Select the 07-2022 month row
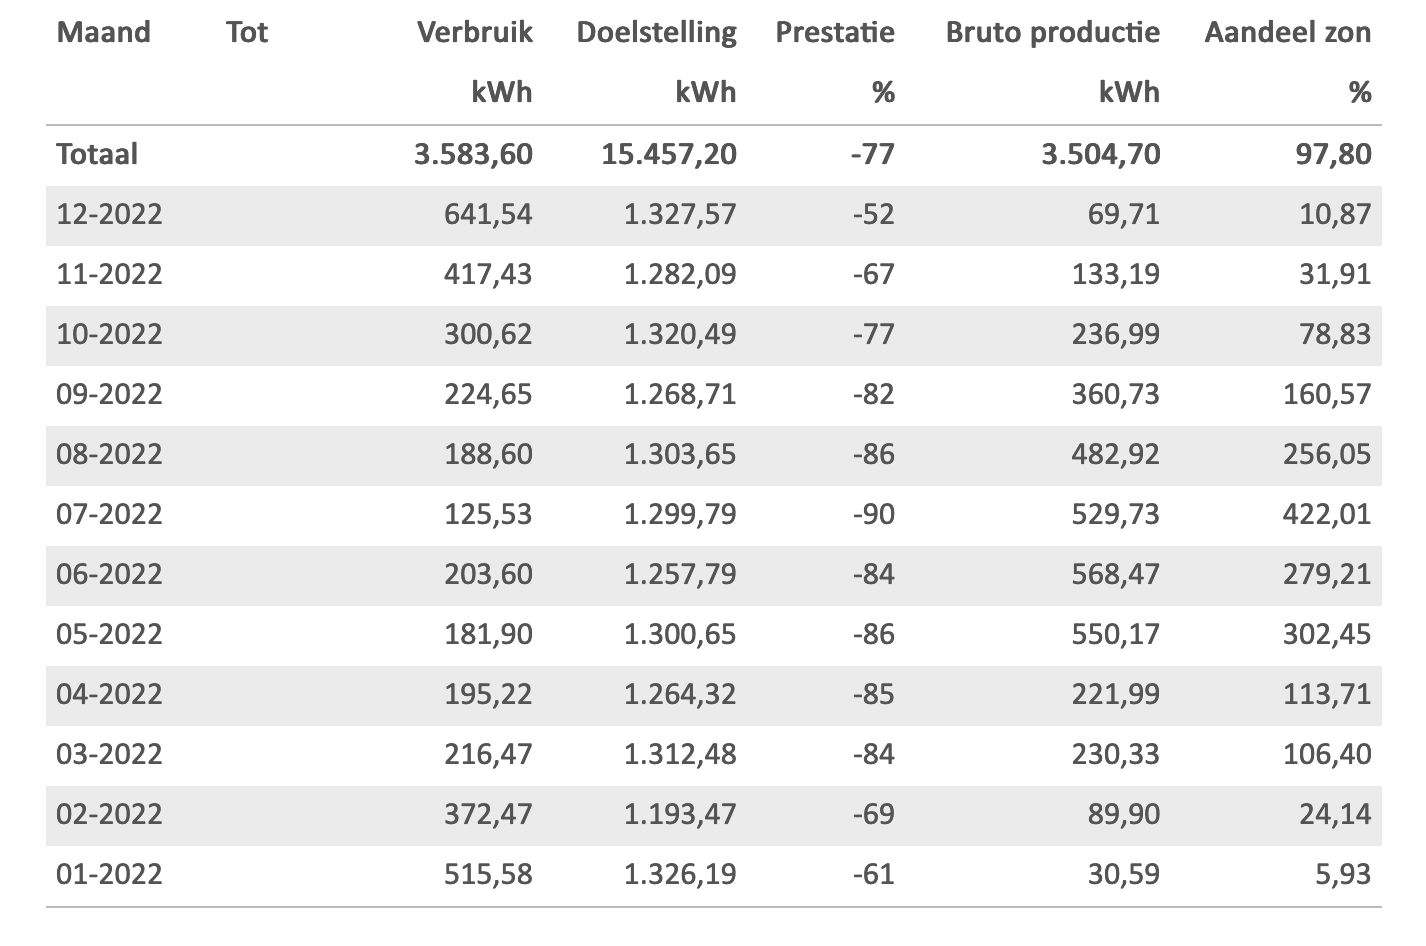This screenshot has width=1426, height=946. [x=109, y=514]
